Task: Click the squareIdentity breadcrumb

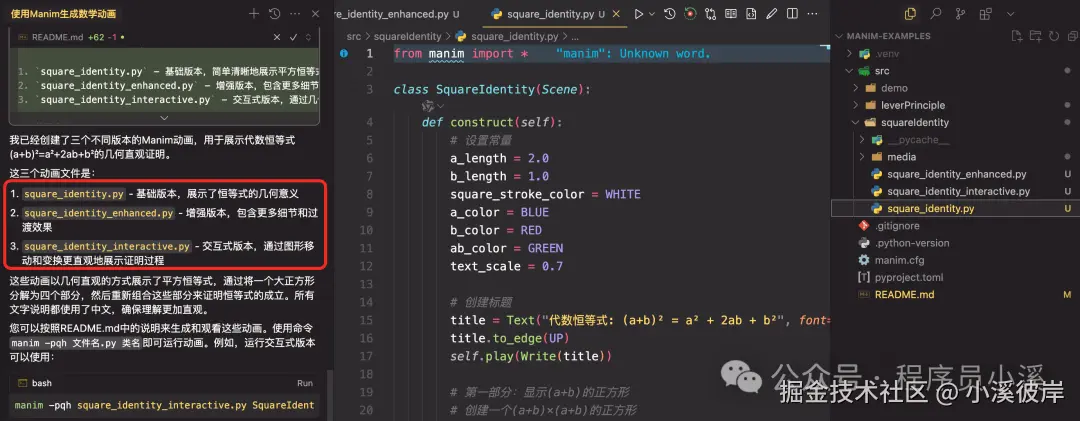Action: coord(409,37)
